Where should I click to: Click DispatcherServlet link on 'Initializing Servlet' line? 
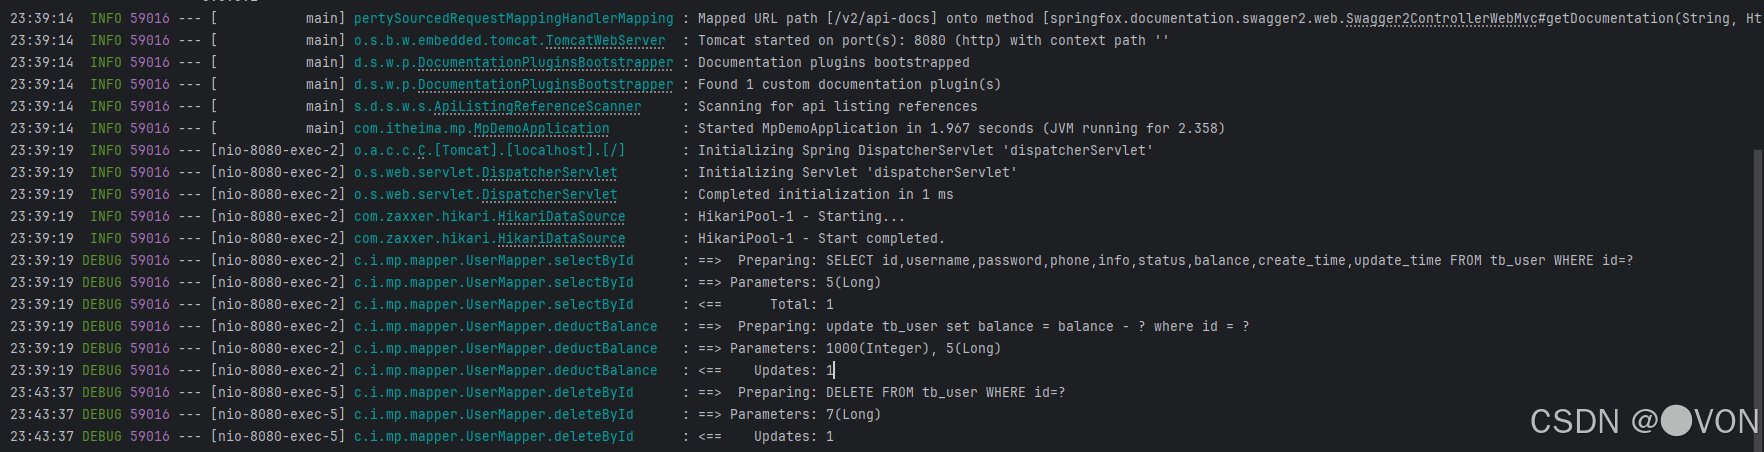[549, 173]
